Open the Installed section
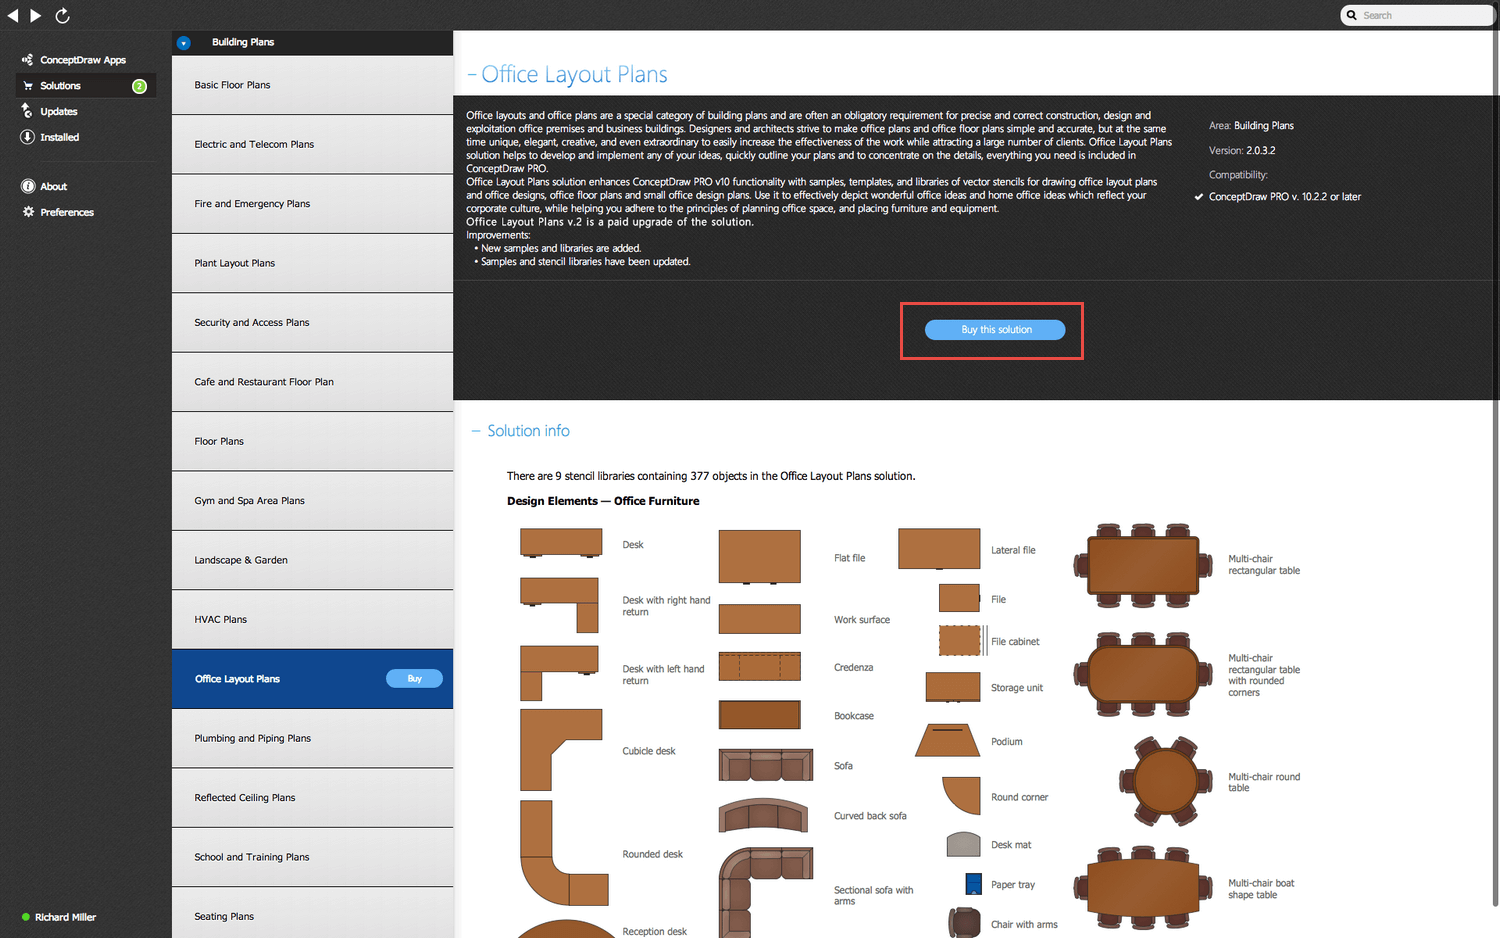Screen dimensions: 1500x938 pos(59,137)
